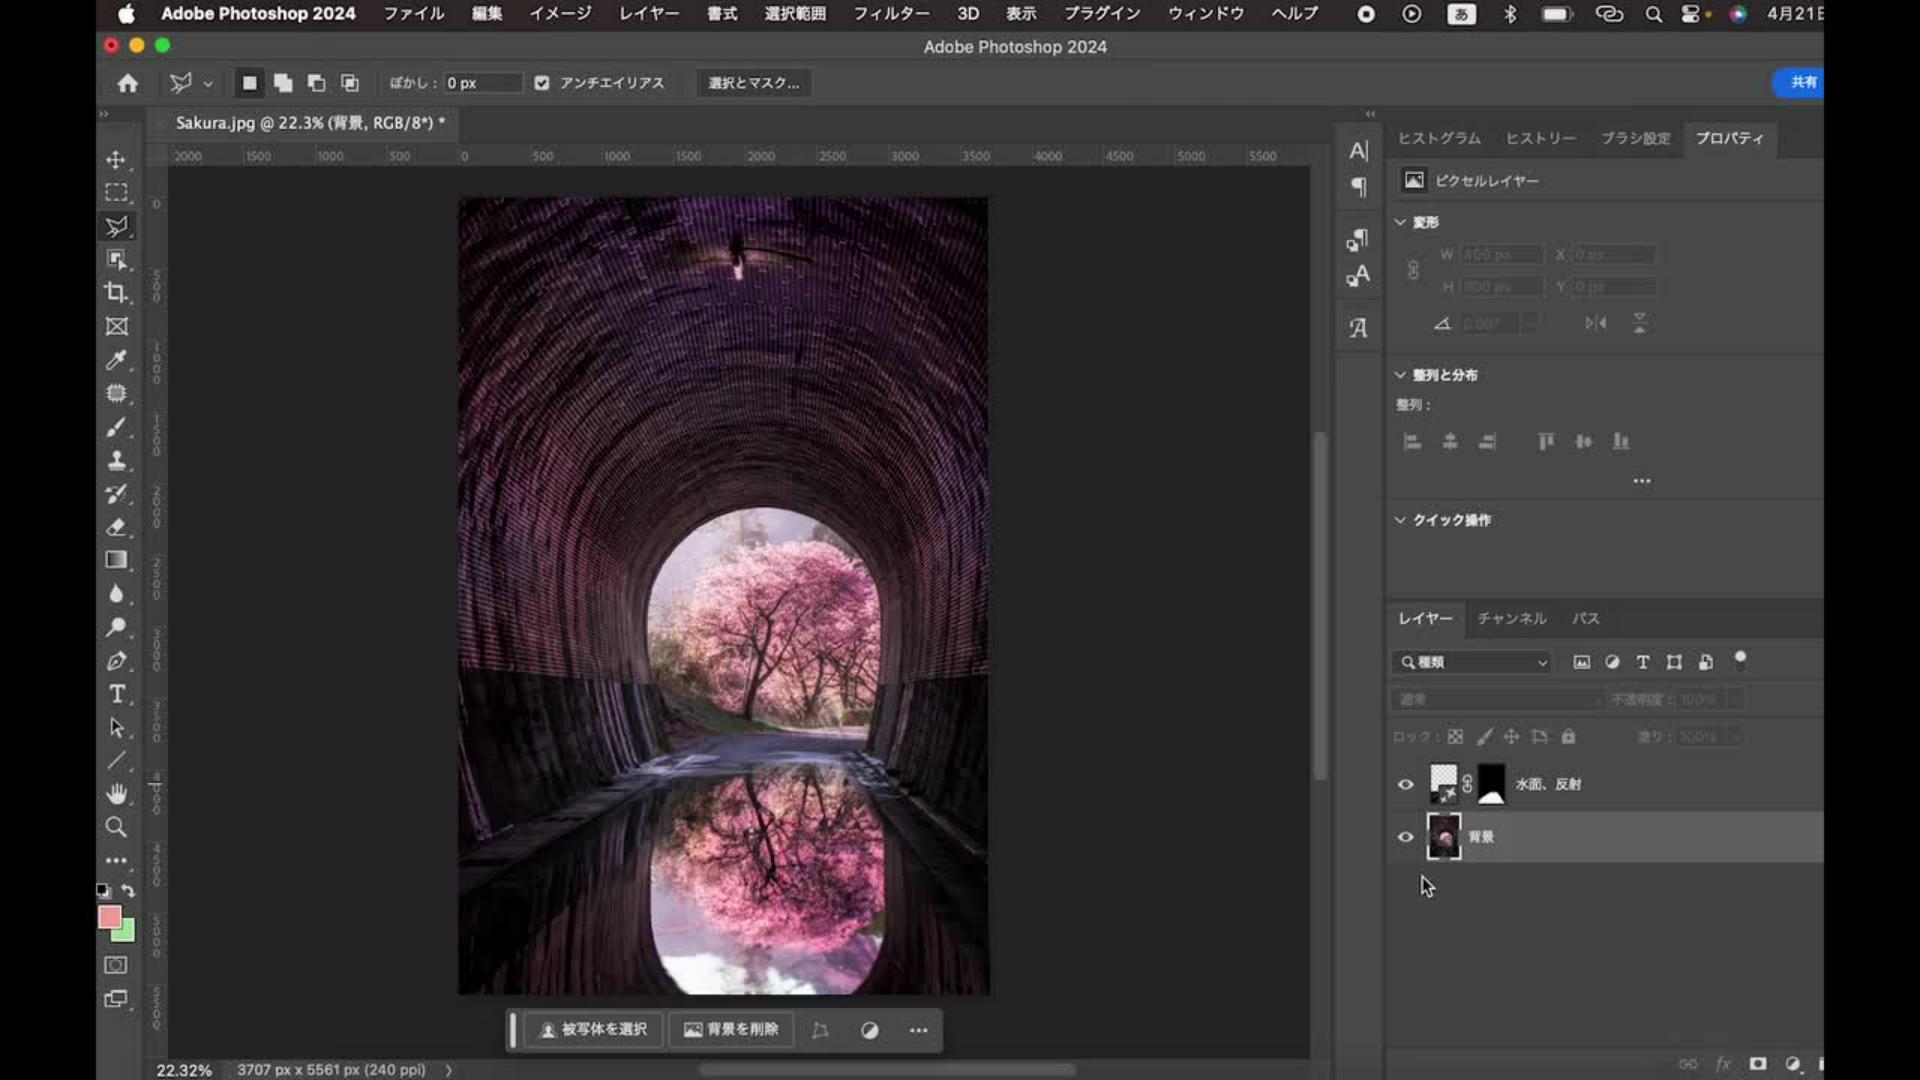Collapse the クイック操作 section

(1400, 520)
